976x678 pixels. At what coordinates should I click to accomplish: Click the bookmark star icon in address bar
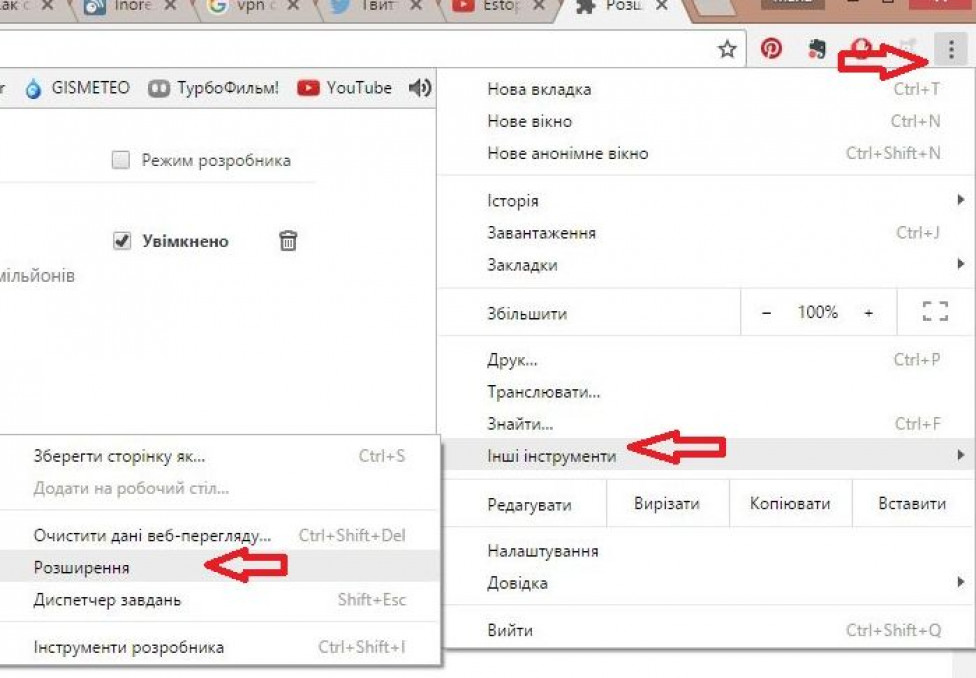click(x=727, y=49)
